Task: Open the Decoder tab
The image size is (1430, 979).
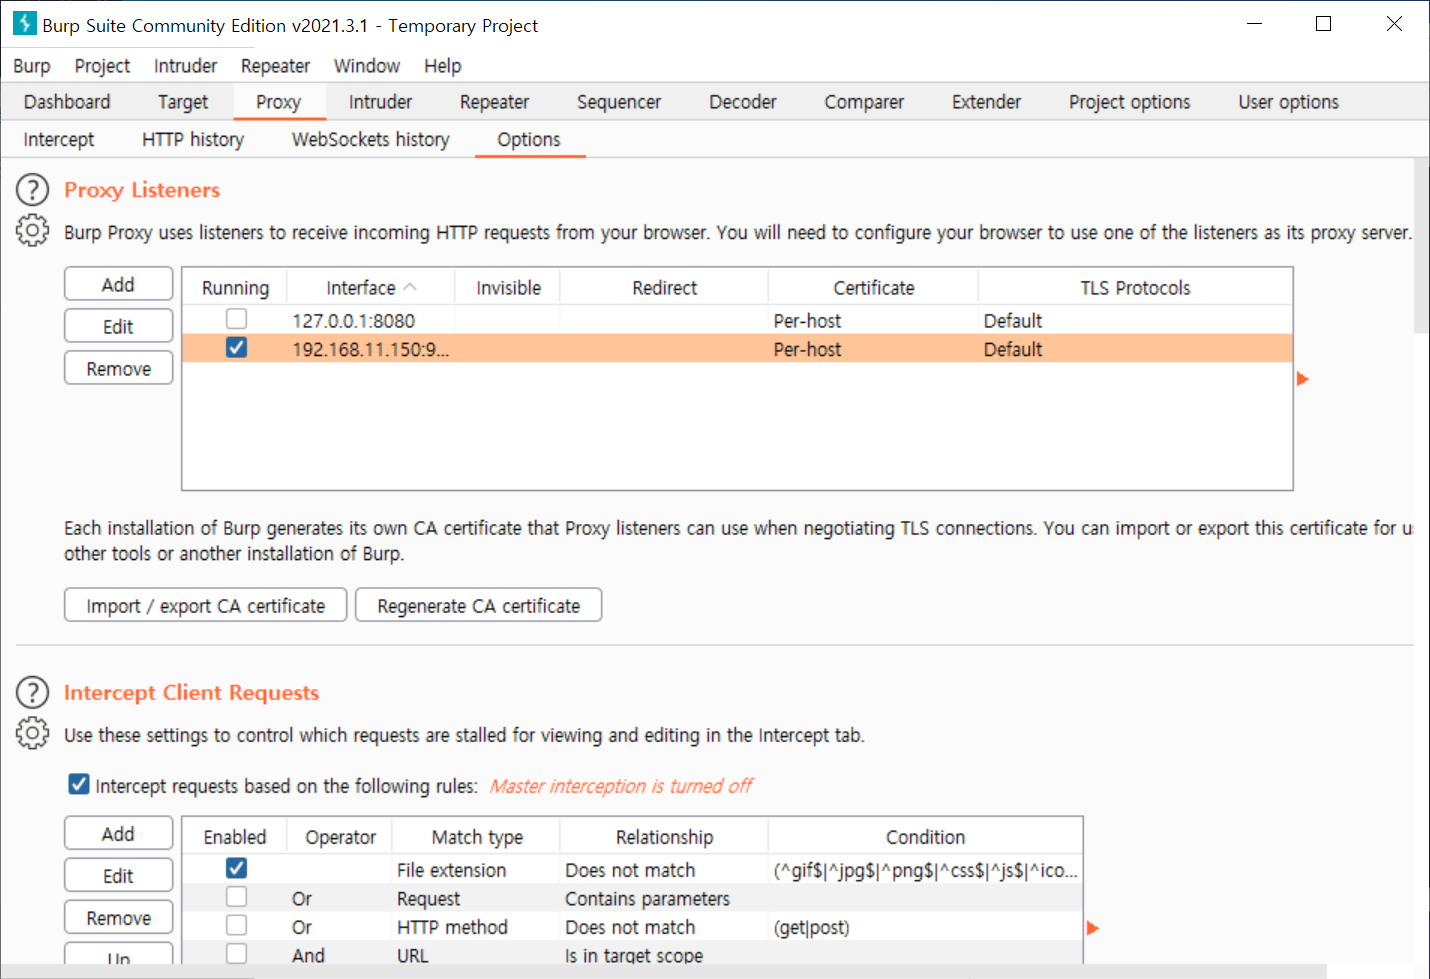Action: pyautogui.click(x=743, y=102)
